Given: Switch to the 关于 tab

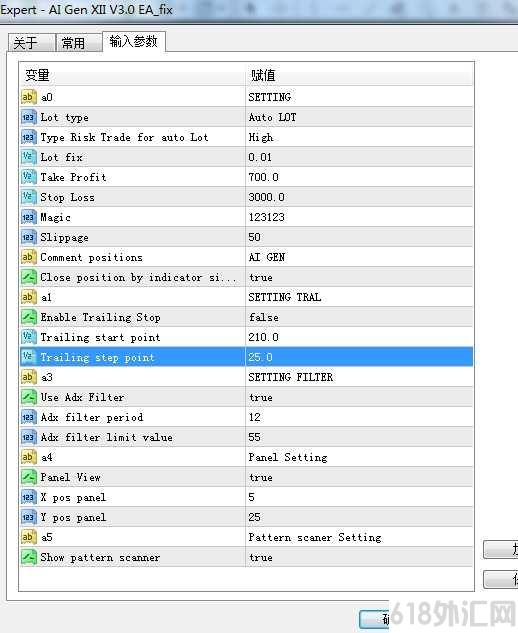Looking at the screenshot, I should coord(31,42).
